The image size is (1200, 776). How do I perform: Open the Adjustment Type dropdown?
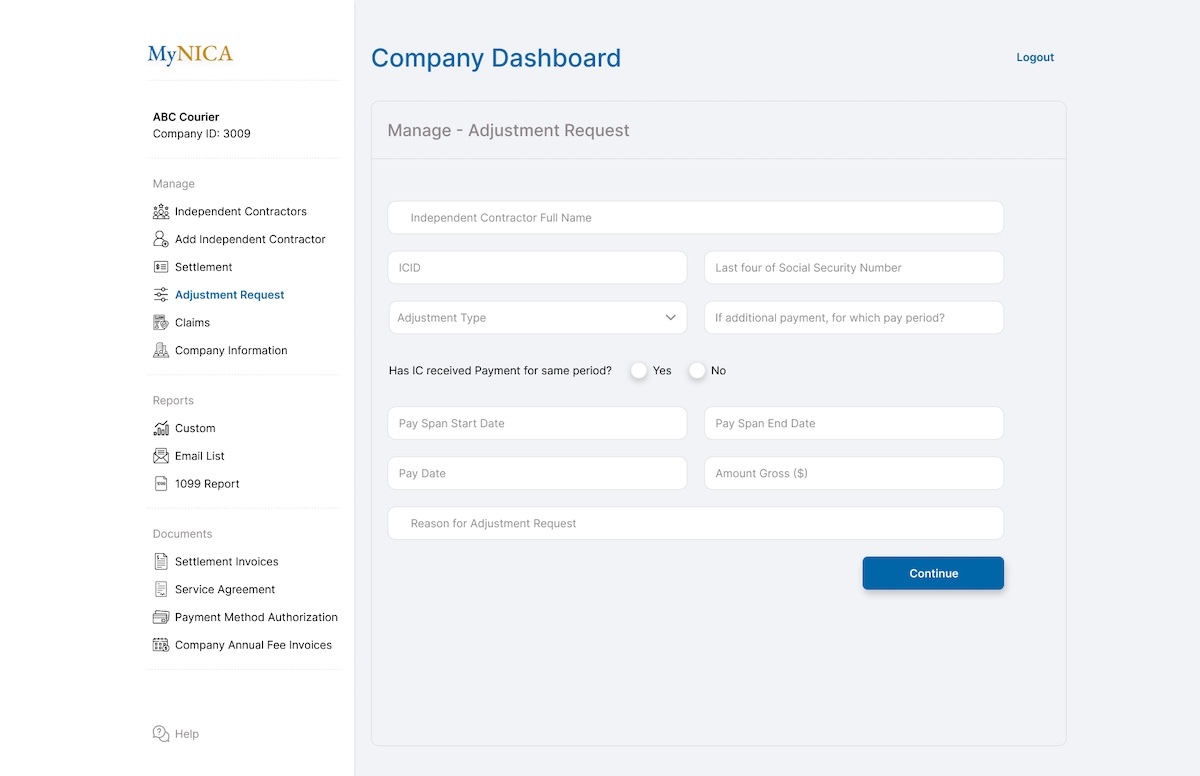[537, 317]
